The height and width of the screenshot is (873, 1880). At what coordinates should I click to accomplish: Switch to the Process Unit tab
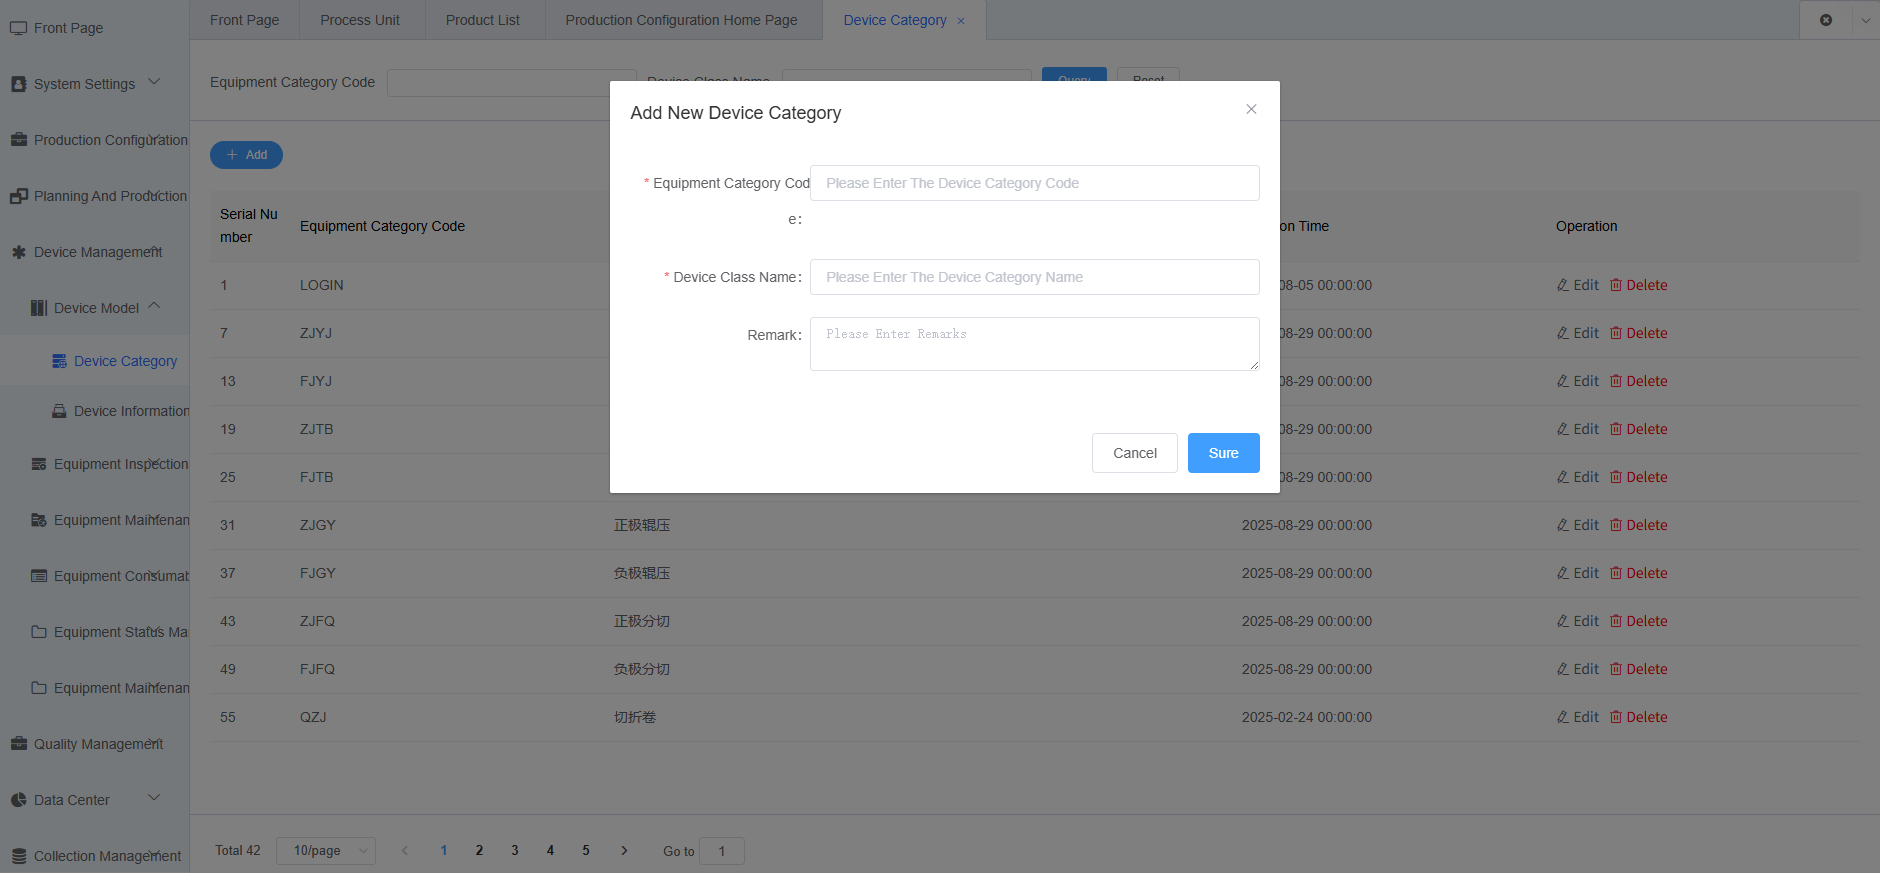360,20
